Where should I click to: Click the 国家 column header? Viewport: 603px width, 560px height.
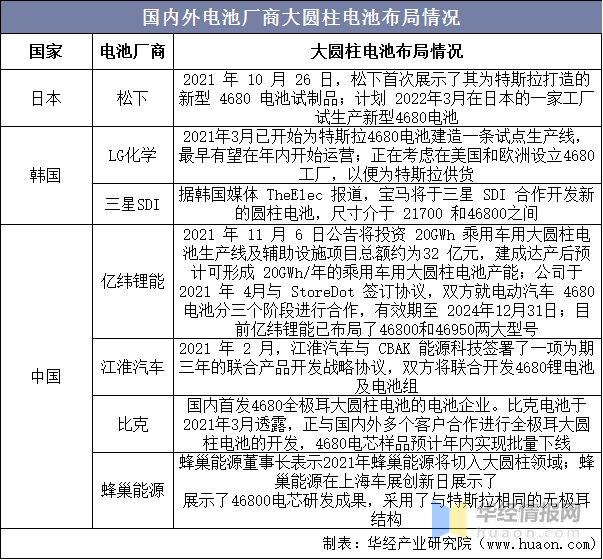(46, 51)
